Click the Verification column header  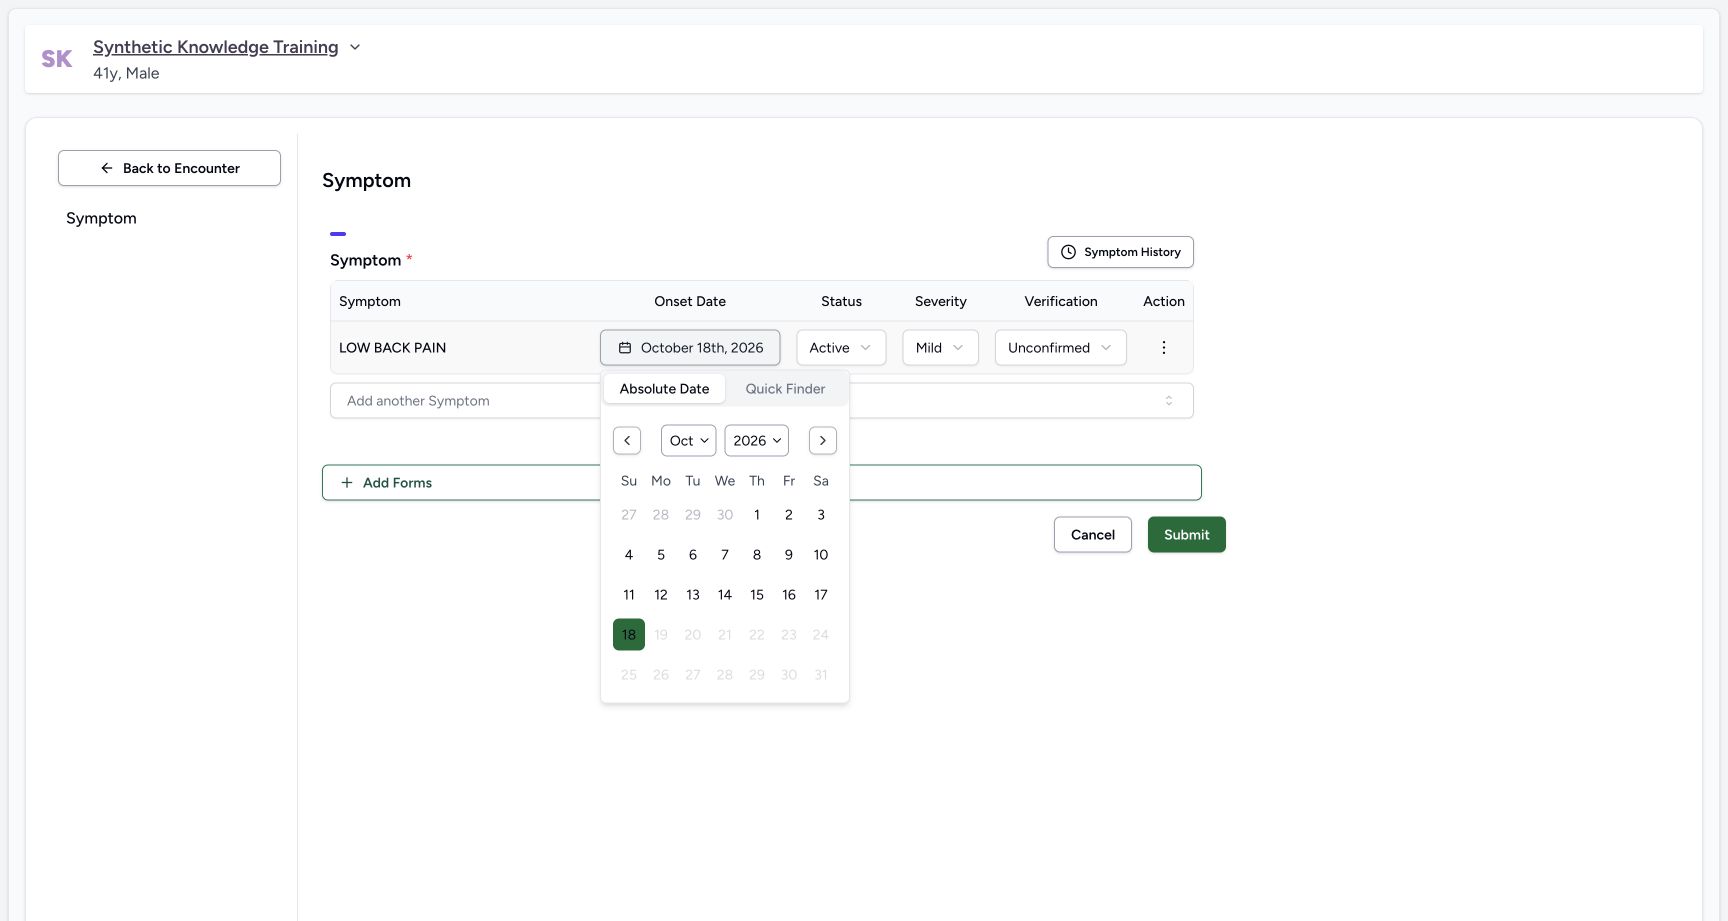click(x=1061, y=301)
